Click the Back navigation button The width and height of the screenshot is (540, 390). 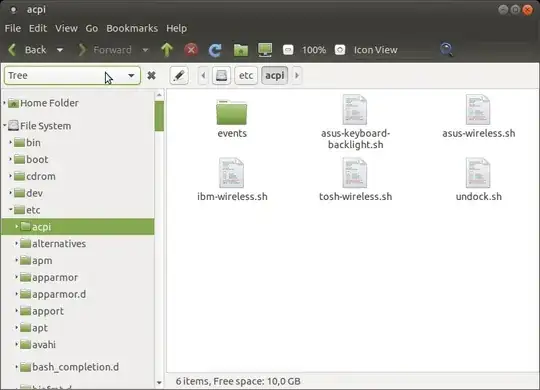(x=28, y=50)
